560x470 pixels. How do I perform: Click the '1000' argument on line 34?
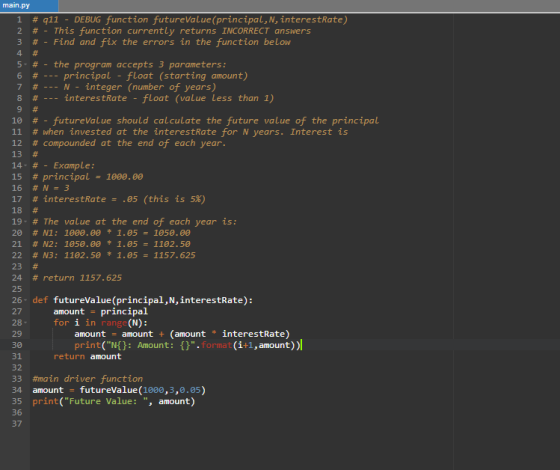pyautogui.click(x=153, y=390)
